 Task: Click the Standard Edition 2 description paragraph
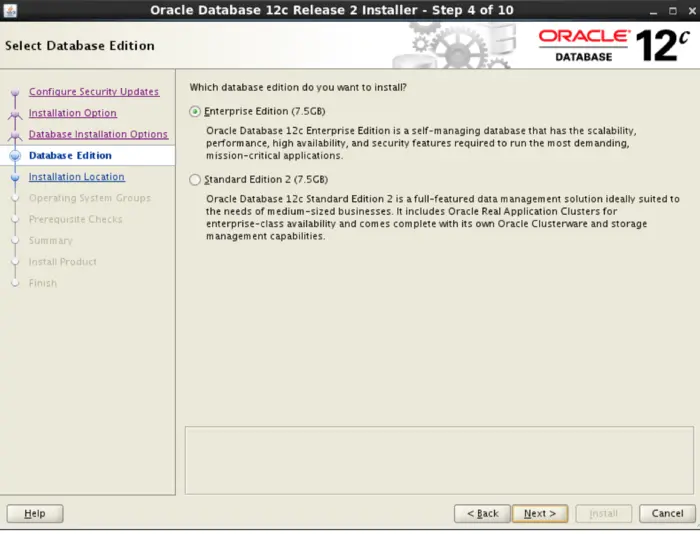click(442, 217)
